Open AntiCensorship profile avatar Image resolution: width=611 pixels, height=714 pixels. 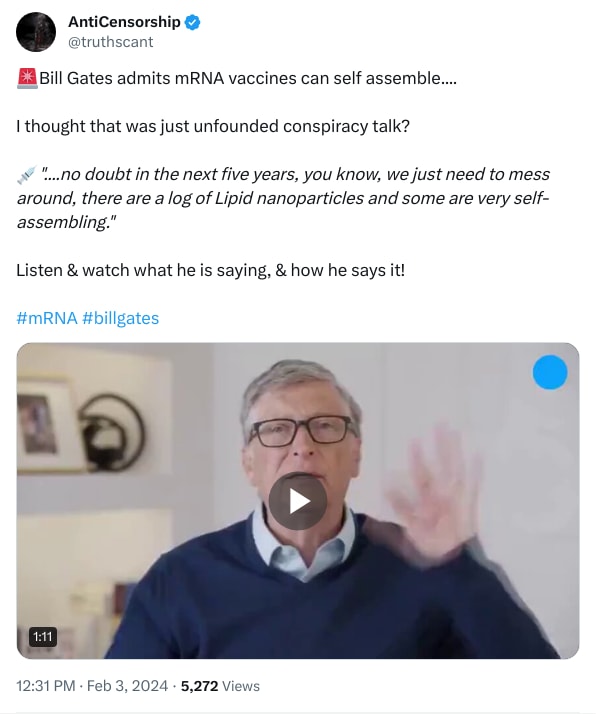pos(36,32)
